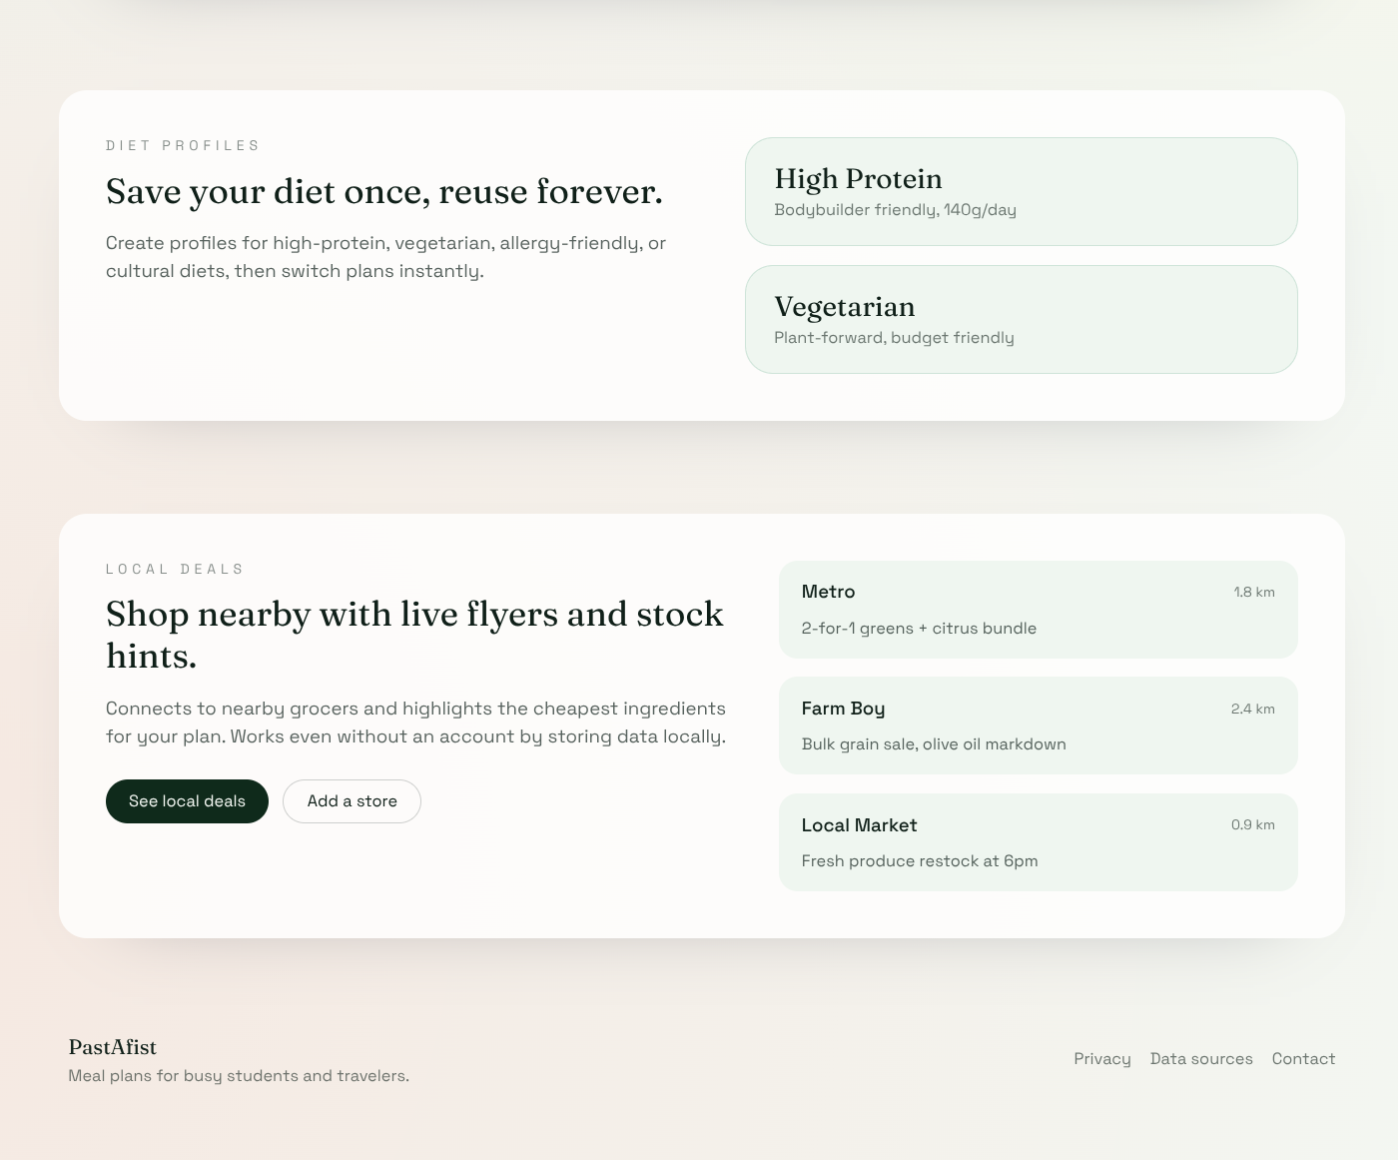
Task: Select the High Protein diet profile card
Action: point(1021,191)
